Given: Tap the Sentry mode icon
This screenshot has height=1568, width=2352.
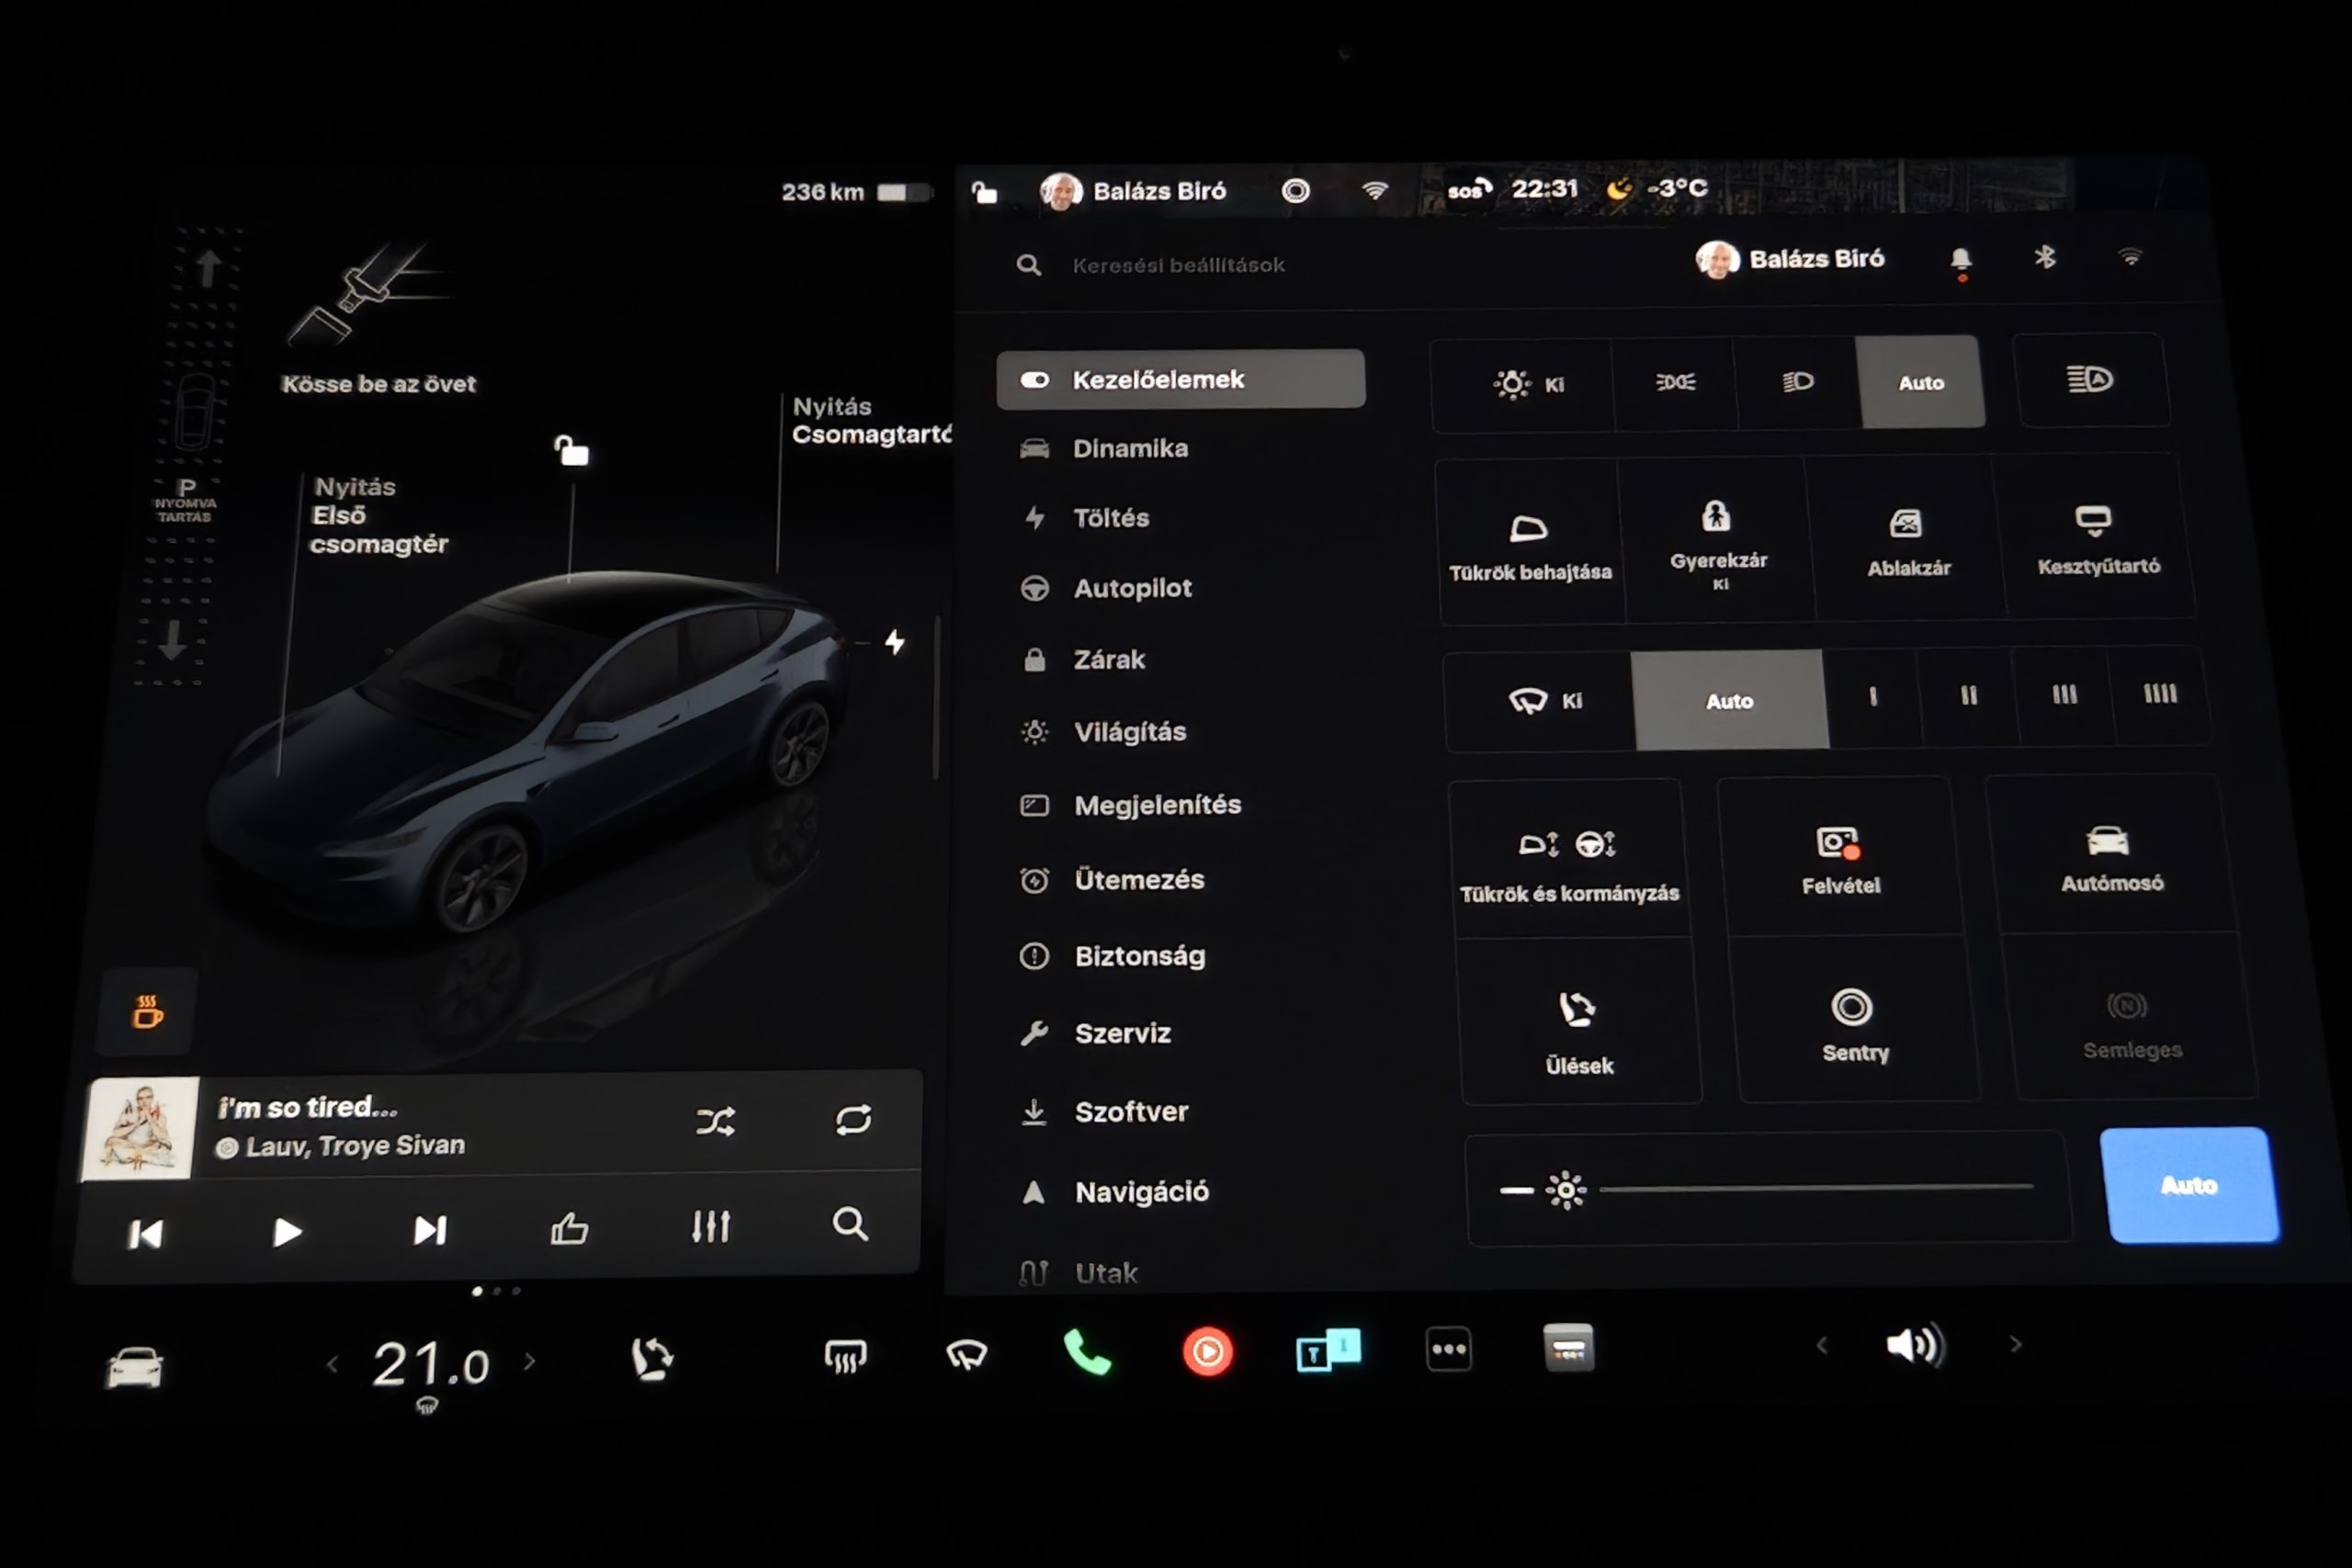Looking at the screenshot, I should click(x=1852, y=1008).
